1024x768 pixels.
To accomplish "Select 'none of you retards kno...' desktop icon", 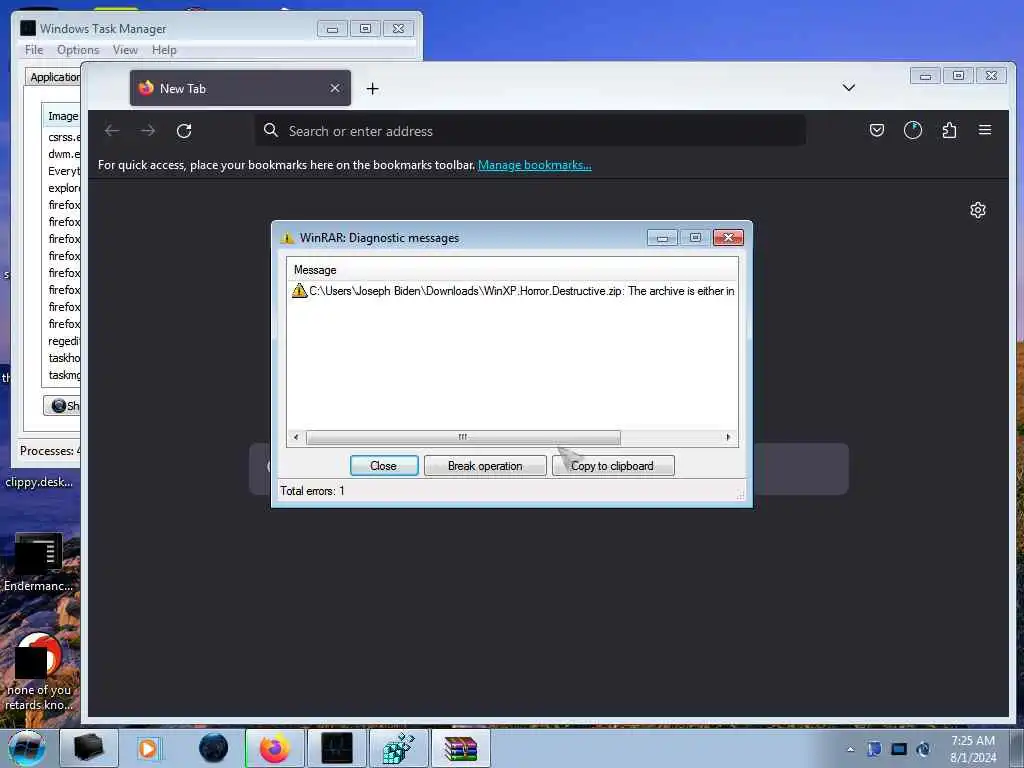I will pyautogui.click(x=39, y=673).
